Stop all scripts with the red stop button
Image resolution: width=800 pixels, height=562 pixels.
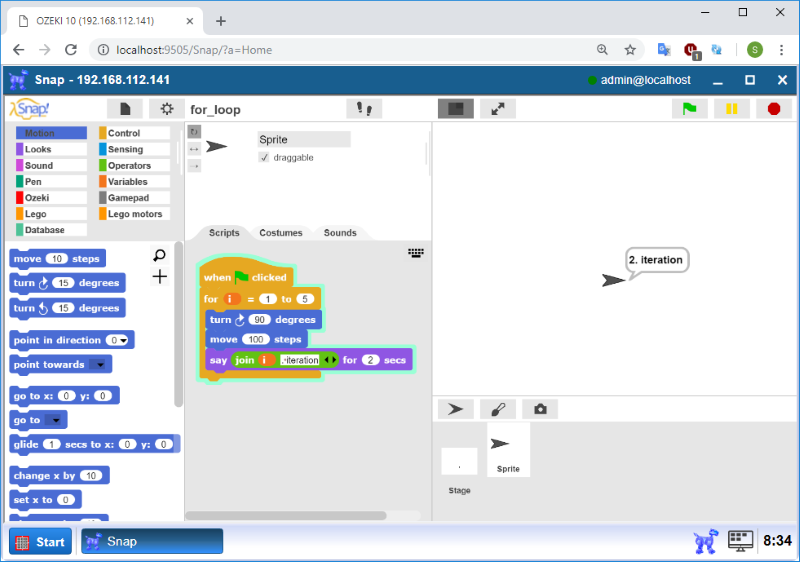(x=773, y=109)
